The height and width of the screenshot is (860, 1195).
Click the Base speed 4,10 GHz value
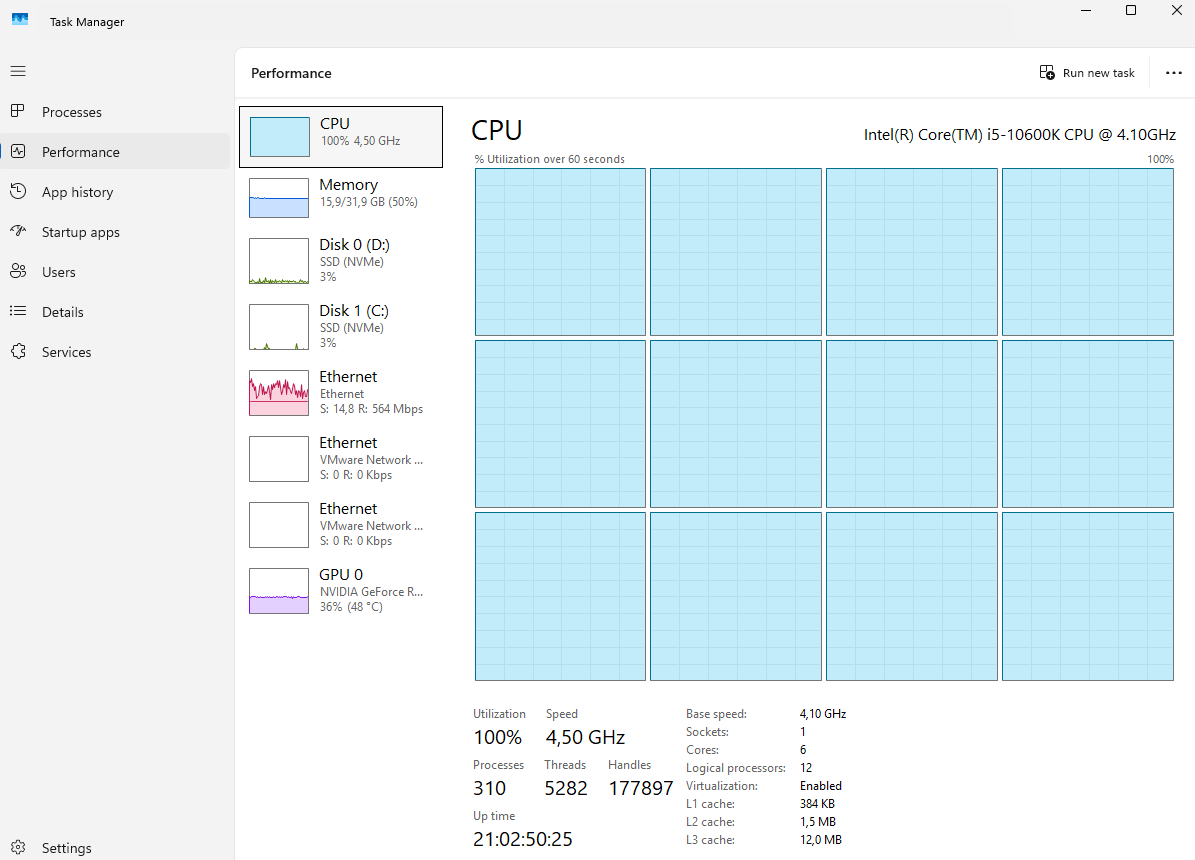823,714
